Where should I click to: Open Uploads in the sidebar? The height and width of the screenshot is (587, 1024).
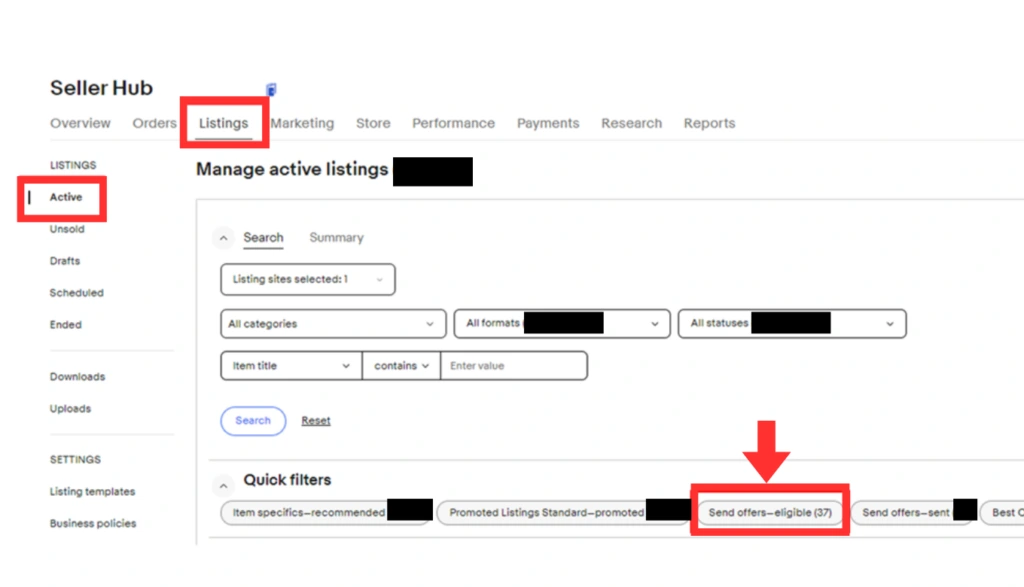pyautogui.click(x=71, y=409)
